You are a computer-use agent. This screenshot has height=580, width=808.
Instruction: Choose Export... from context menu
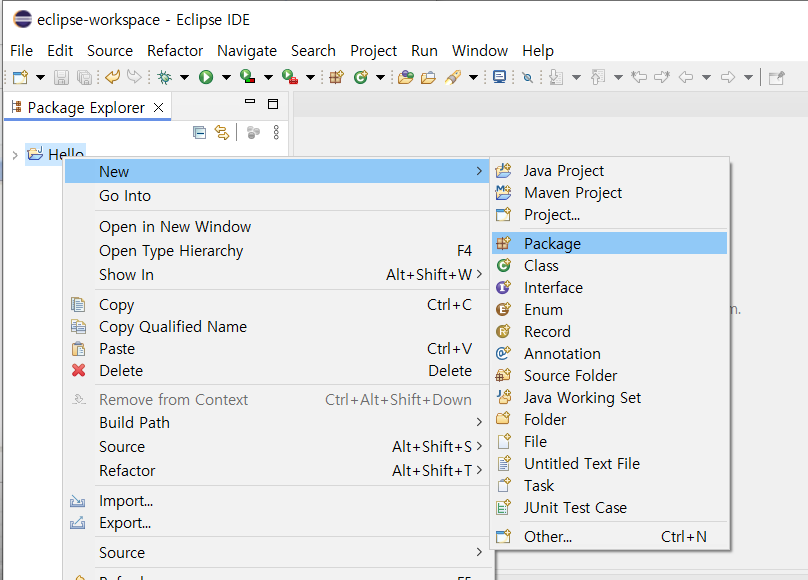point(277,523)
